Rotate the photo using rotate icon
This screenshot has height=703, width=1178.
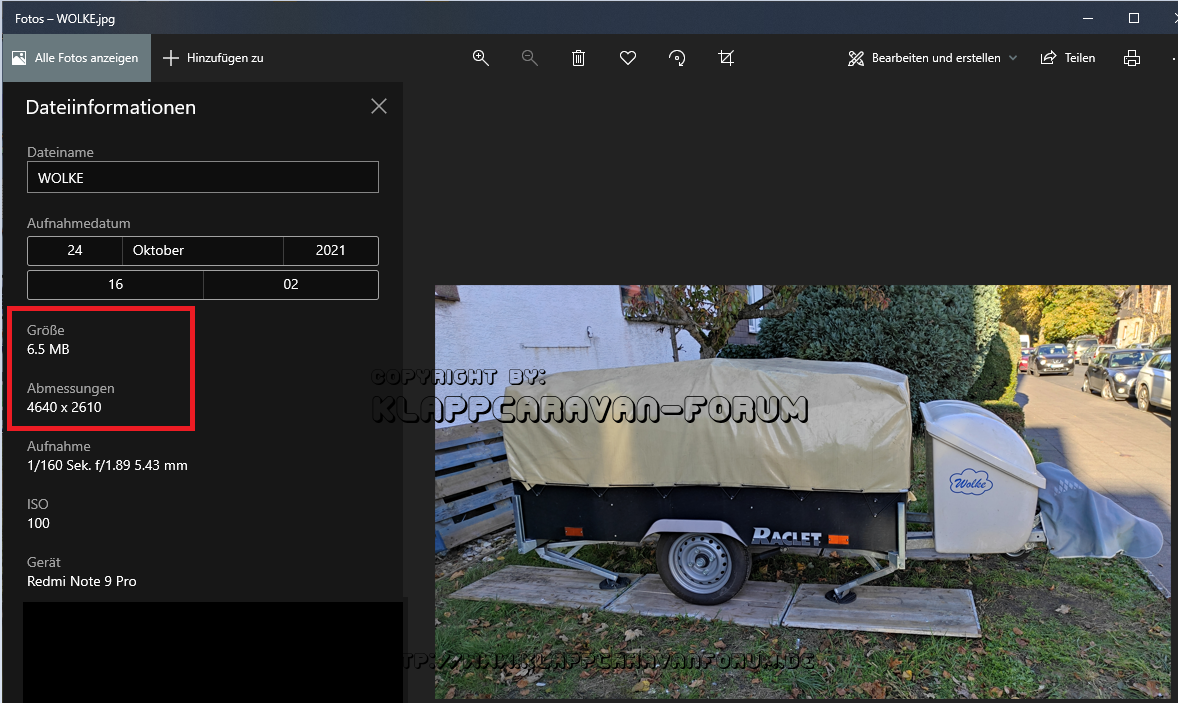coord(677,58)
